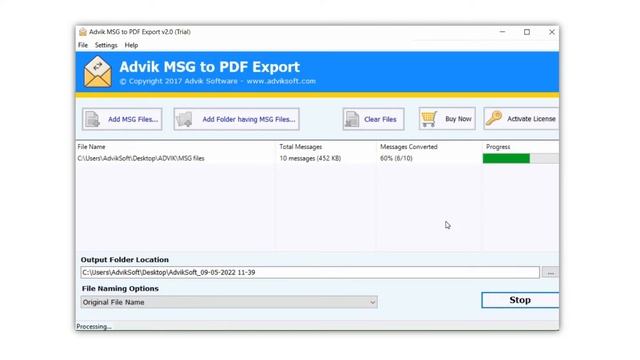Click the key icon for license activation
Screen dimensions: 640x360
coord(494,118)
